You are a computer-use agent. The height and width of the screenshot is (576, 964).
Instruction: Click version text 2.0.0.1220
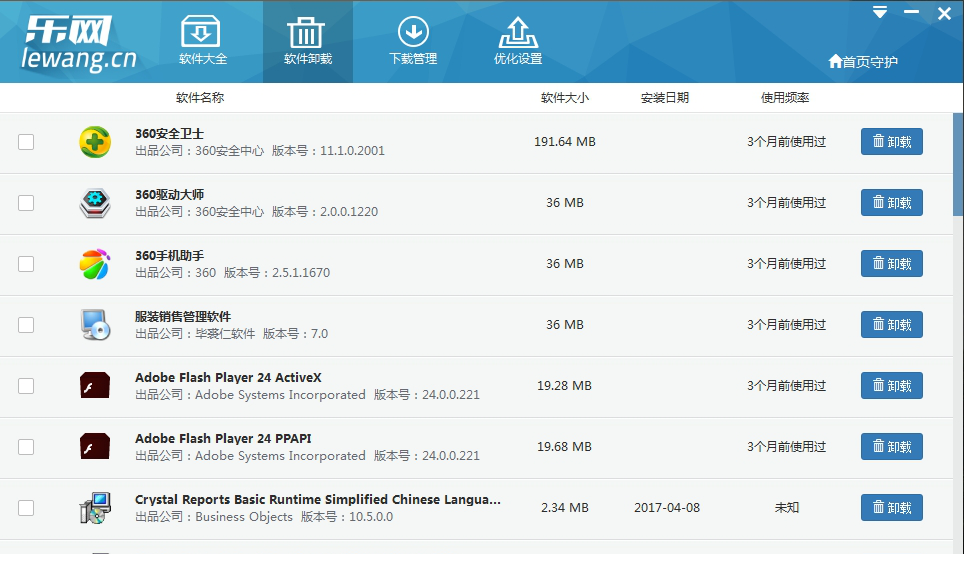pyautogui.click(x=349, y=211)
